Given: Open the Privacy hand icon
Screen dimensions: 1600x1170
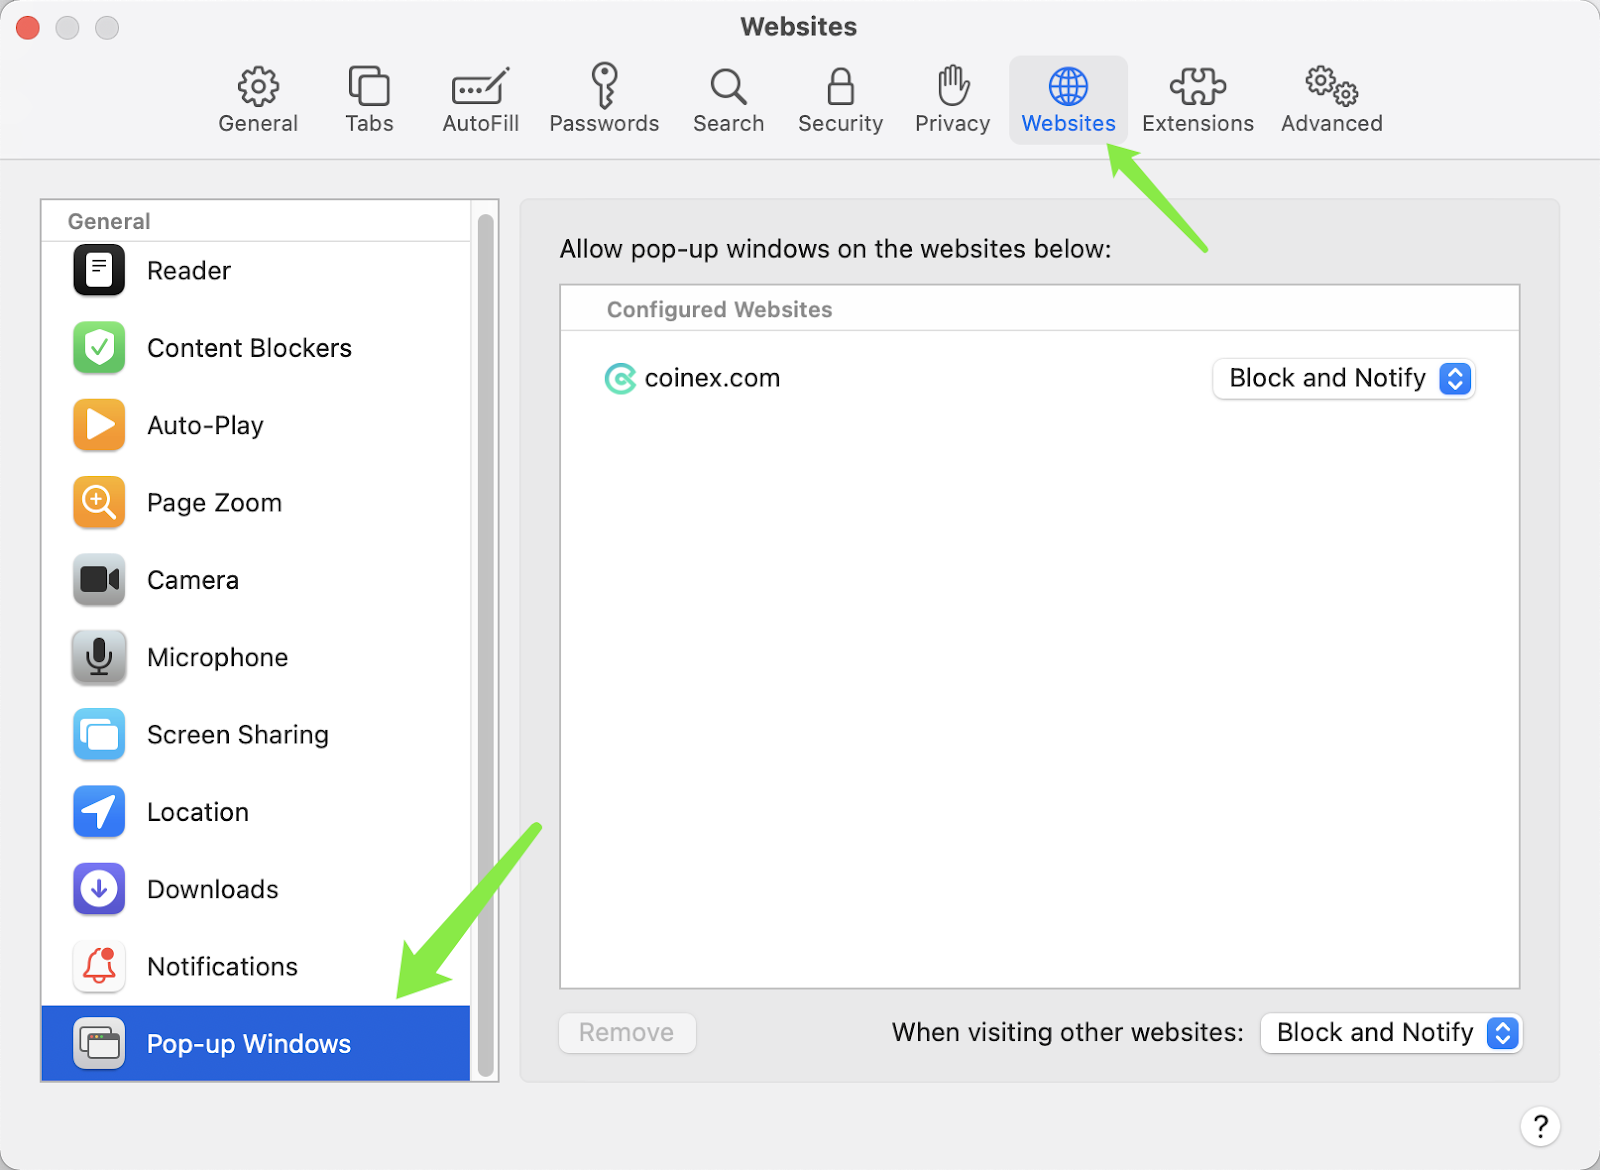Looking at the screenshot, I should point(953,86).
